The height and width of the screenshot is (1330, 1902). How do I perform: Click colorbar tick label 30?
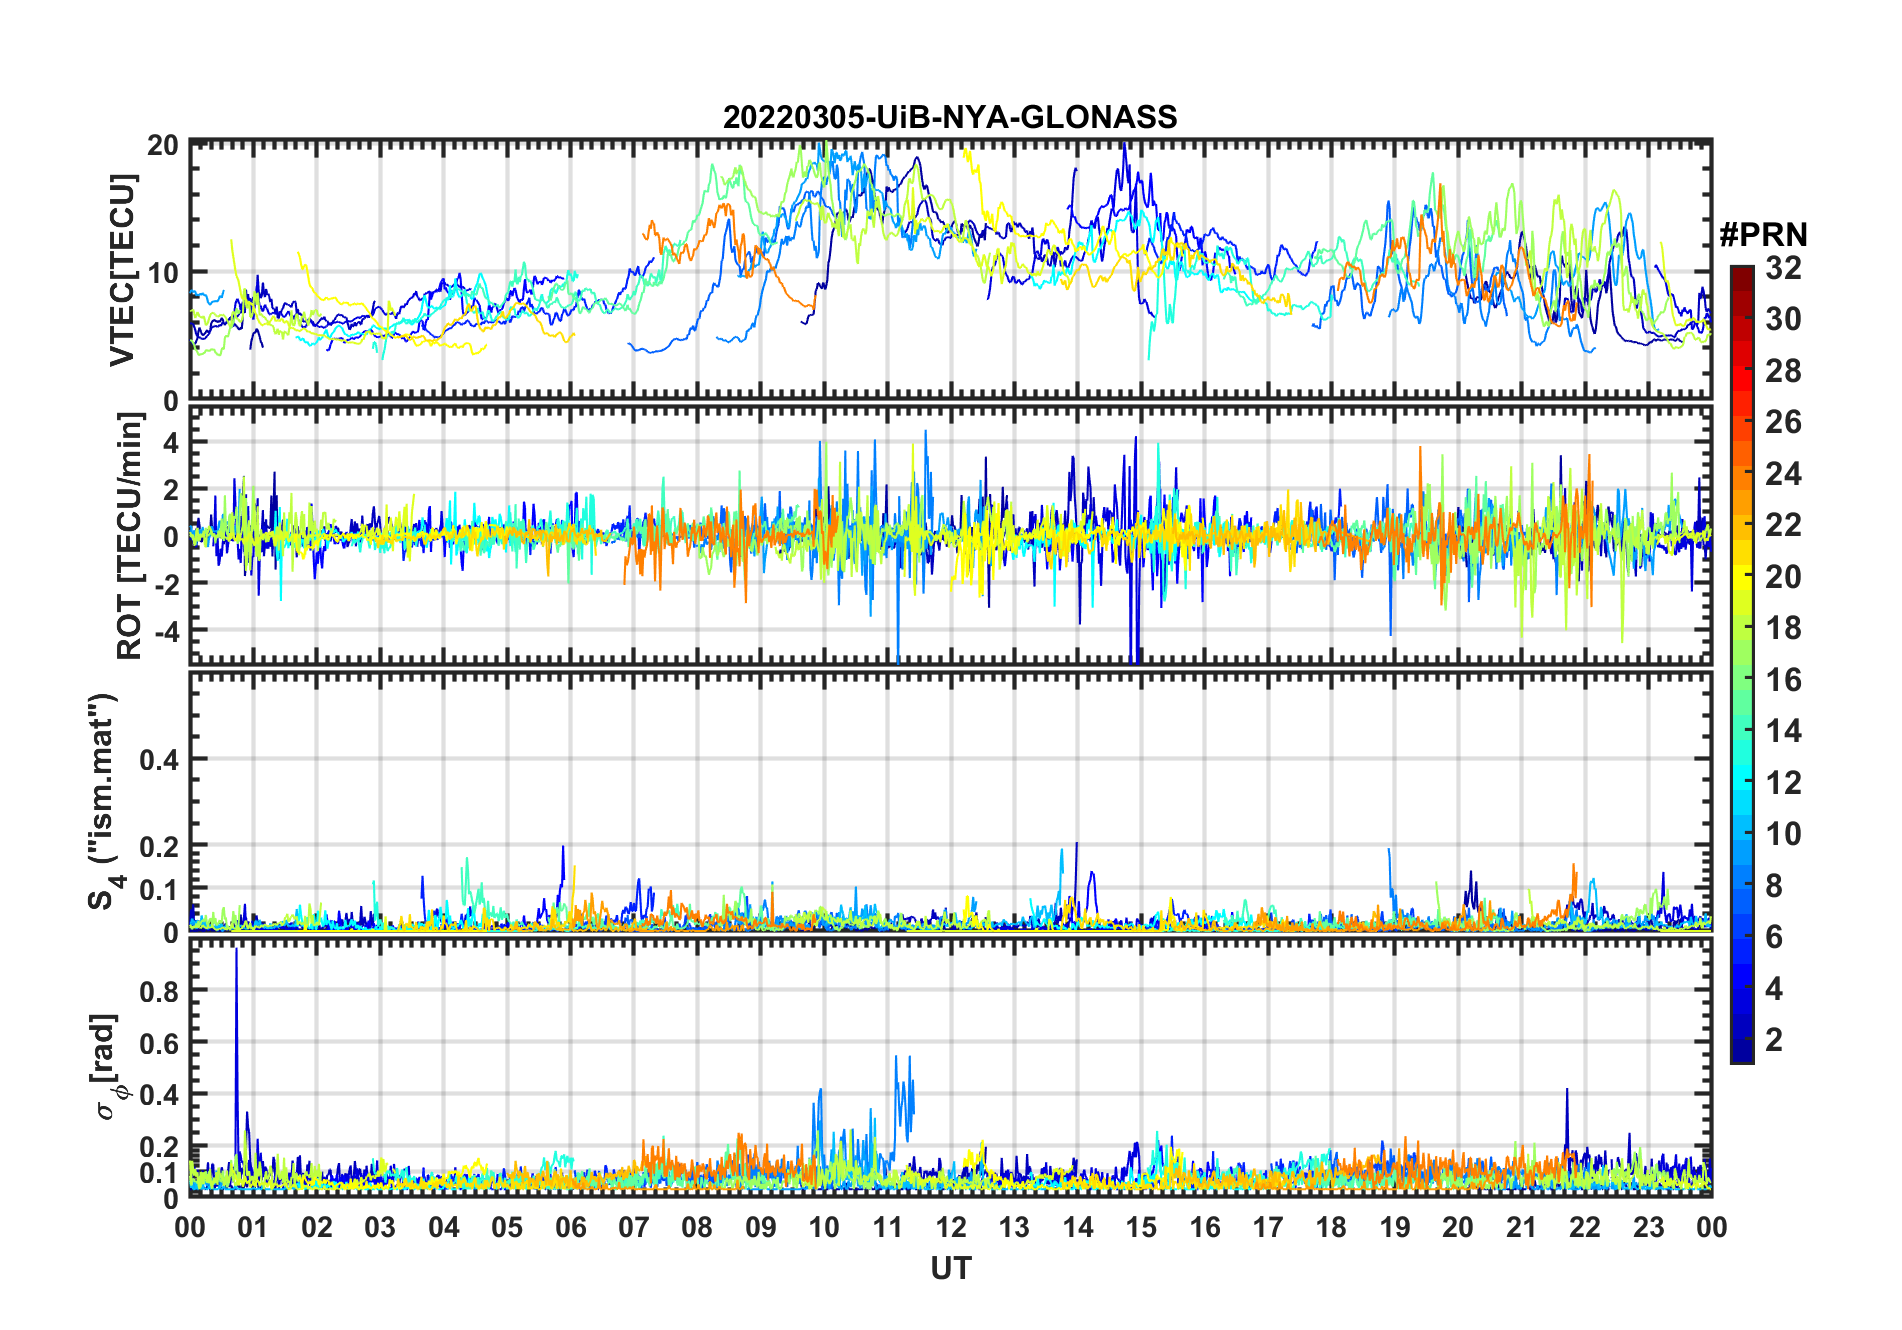(x=1783, y=319)
